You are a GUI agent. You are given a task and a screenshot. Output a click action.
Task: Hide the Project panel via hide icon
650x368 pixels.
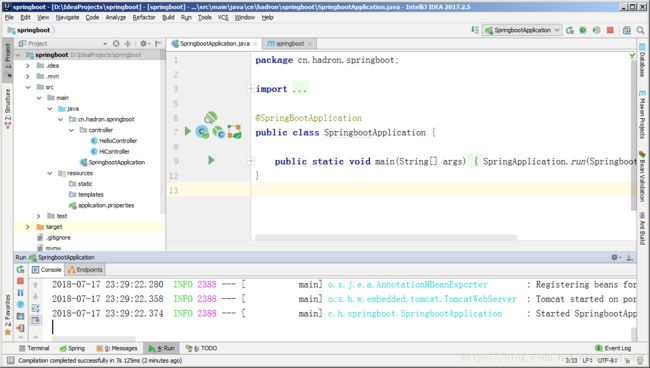[158, 44]
